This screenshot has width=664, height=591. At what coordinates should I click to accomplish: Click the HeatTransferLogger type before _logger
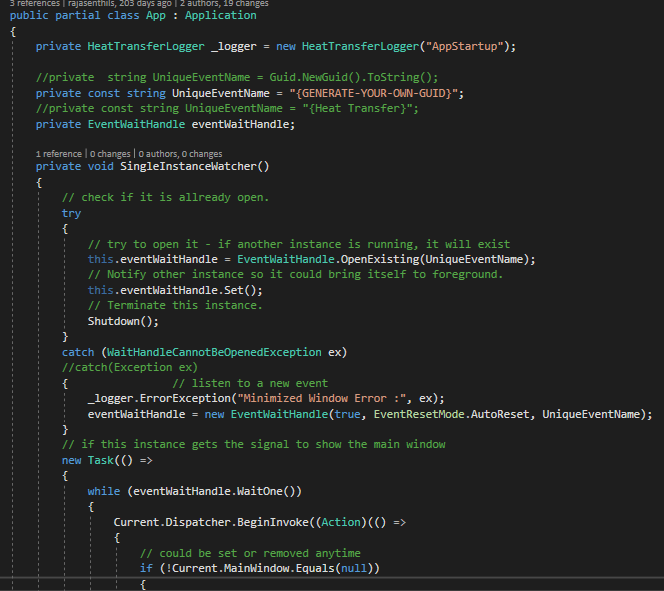point(146,47)
